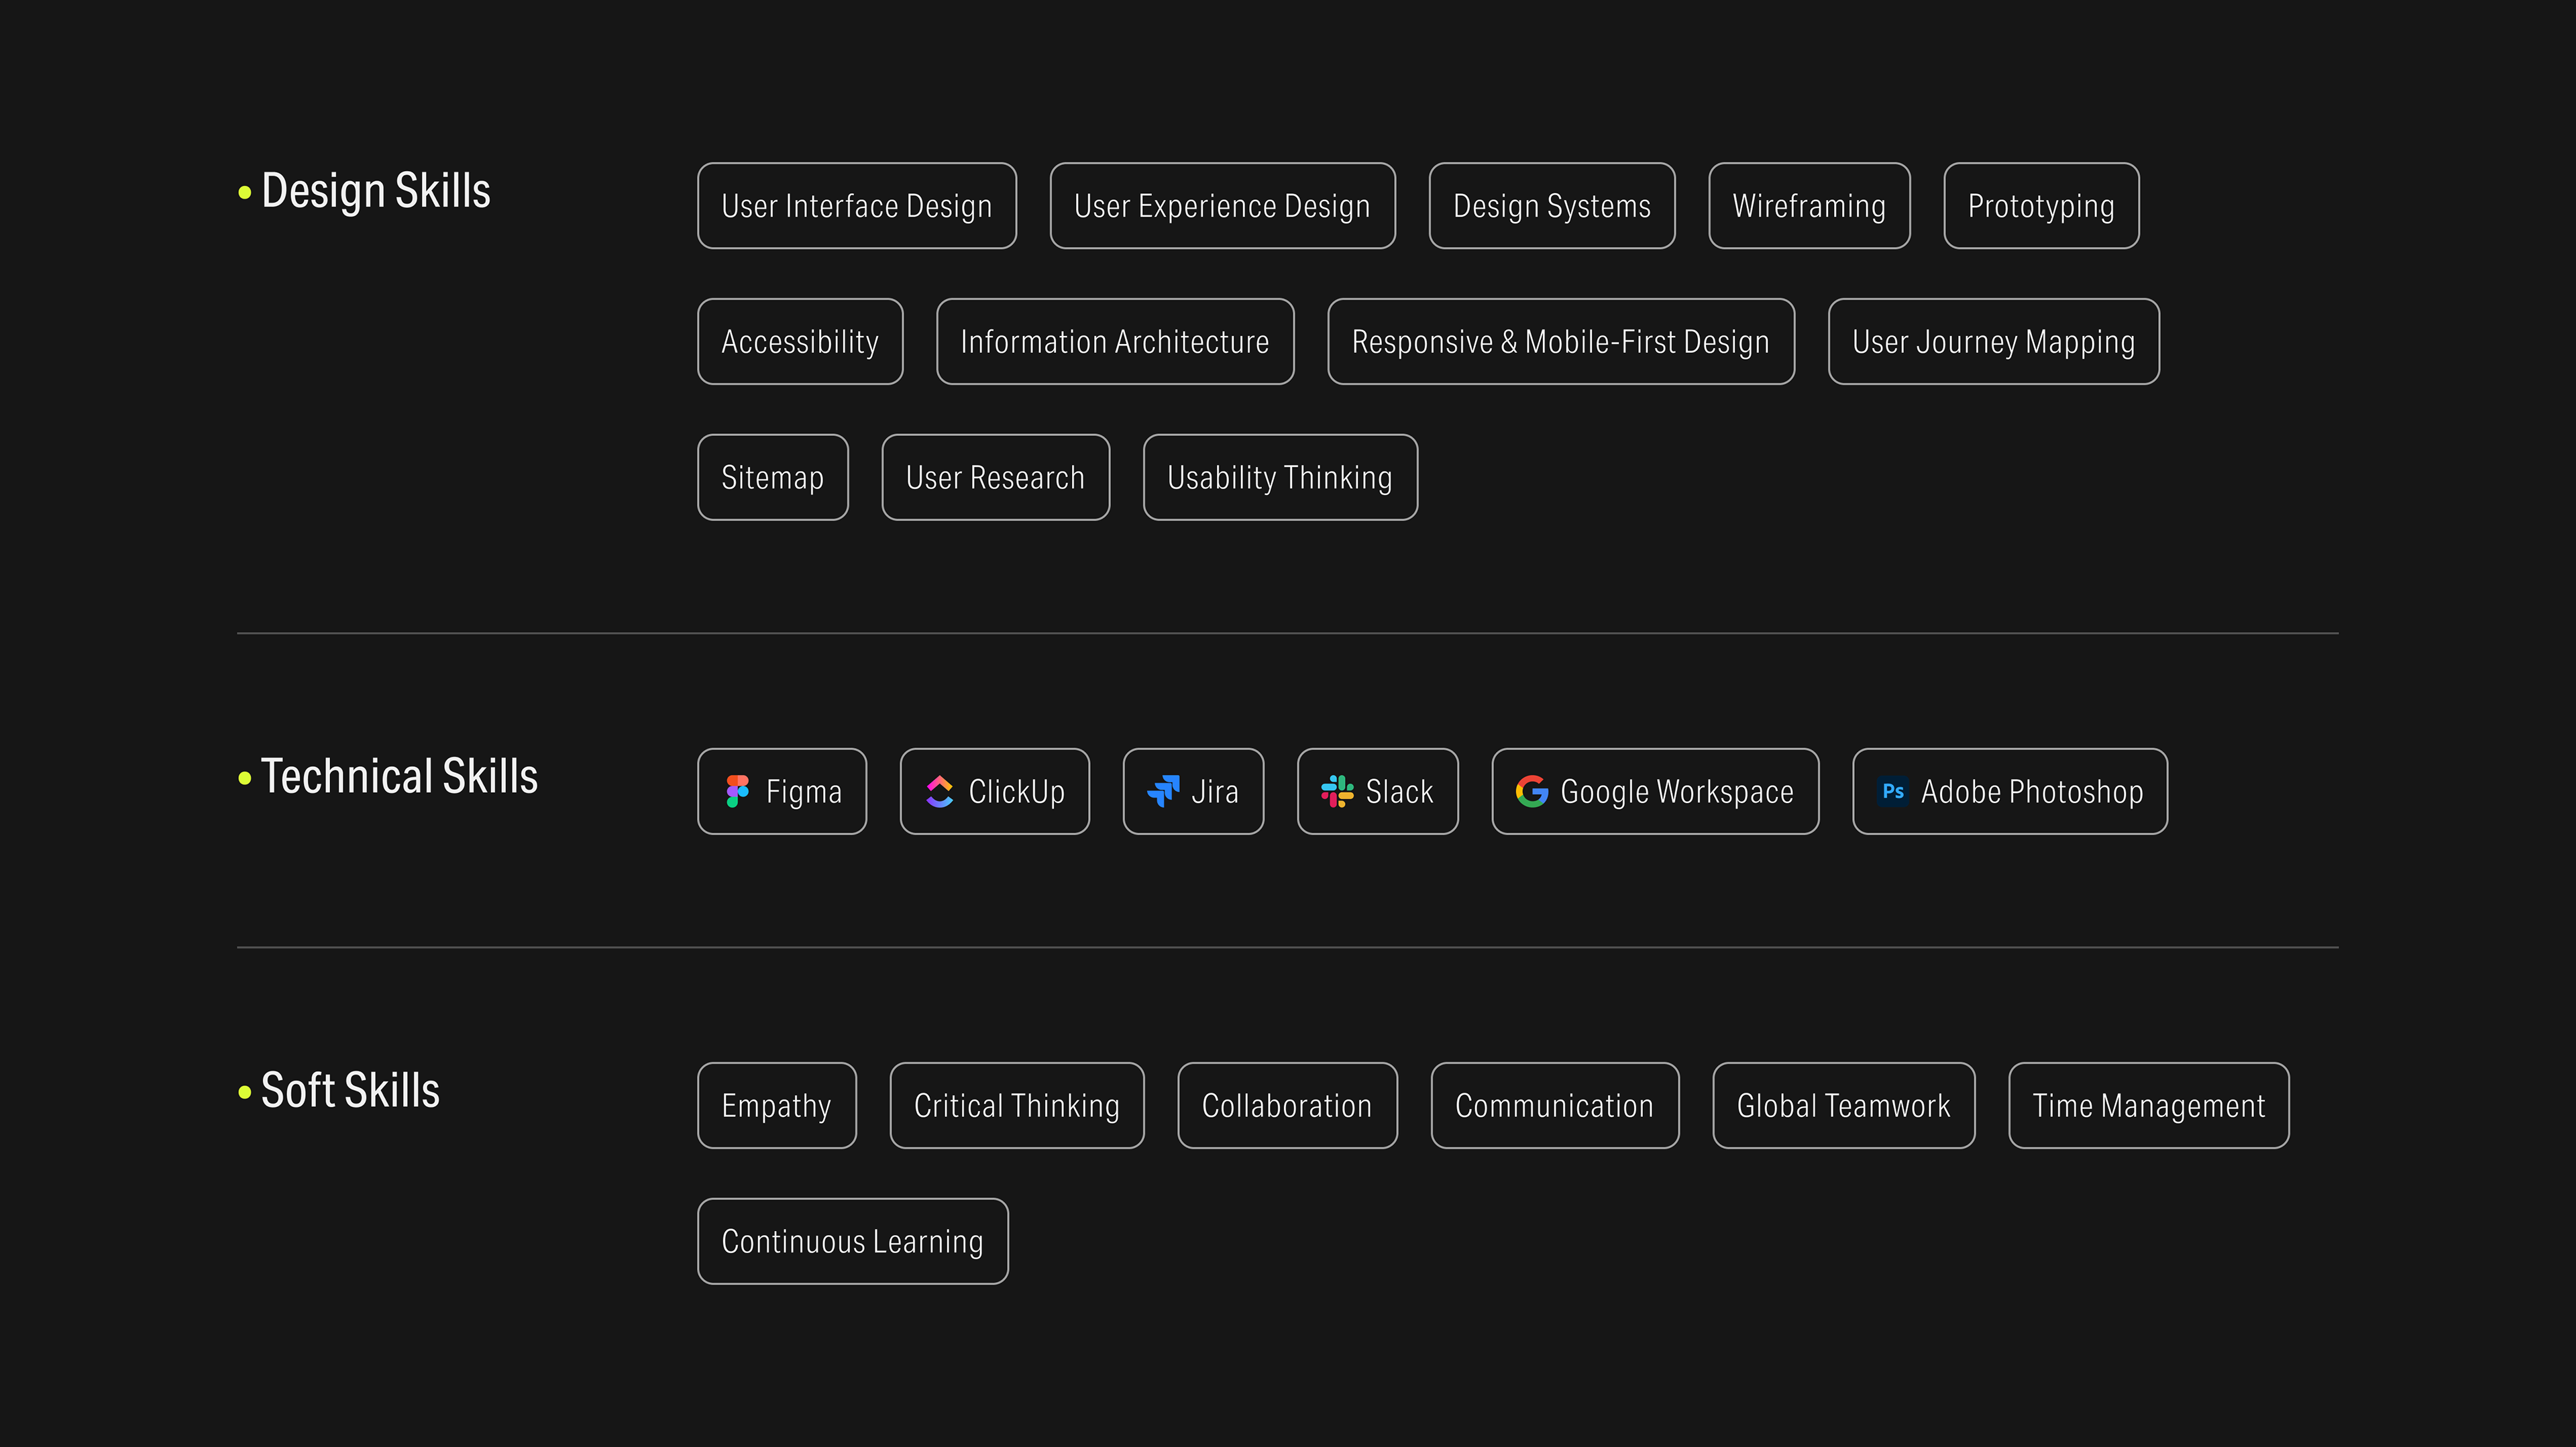The width and height of the screenshot is (2576, 1447).
Task: Click the Continuous Learning tag
Action: coord(852,1242)
